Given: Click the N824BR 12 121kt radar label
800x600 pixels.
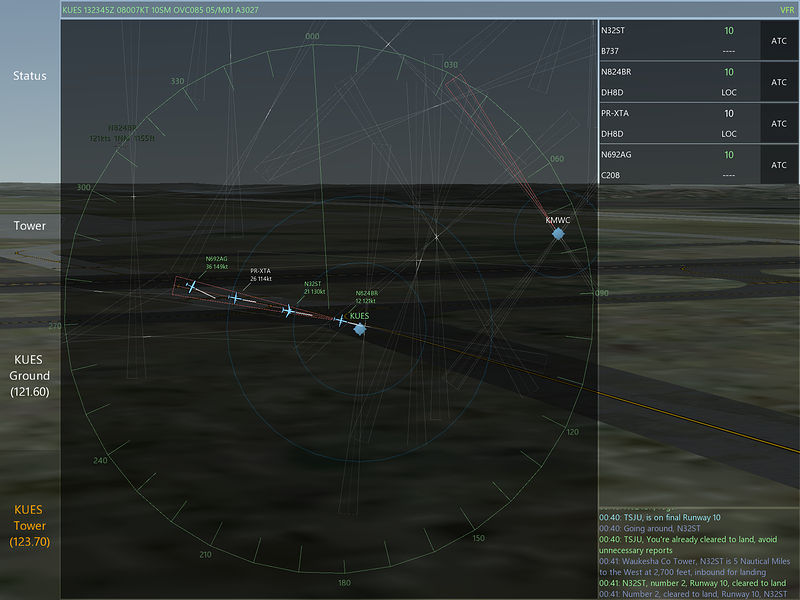Looking at the screenshot, I should pyautogui.click(x=366, y=297).
